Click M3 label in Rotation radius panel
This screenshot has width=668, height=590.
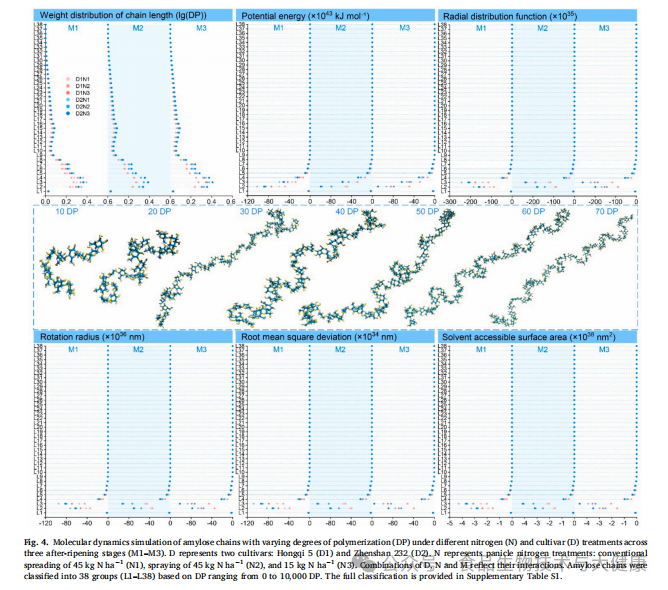[x=201, y=350]
